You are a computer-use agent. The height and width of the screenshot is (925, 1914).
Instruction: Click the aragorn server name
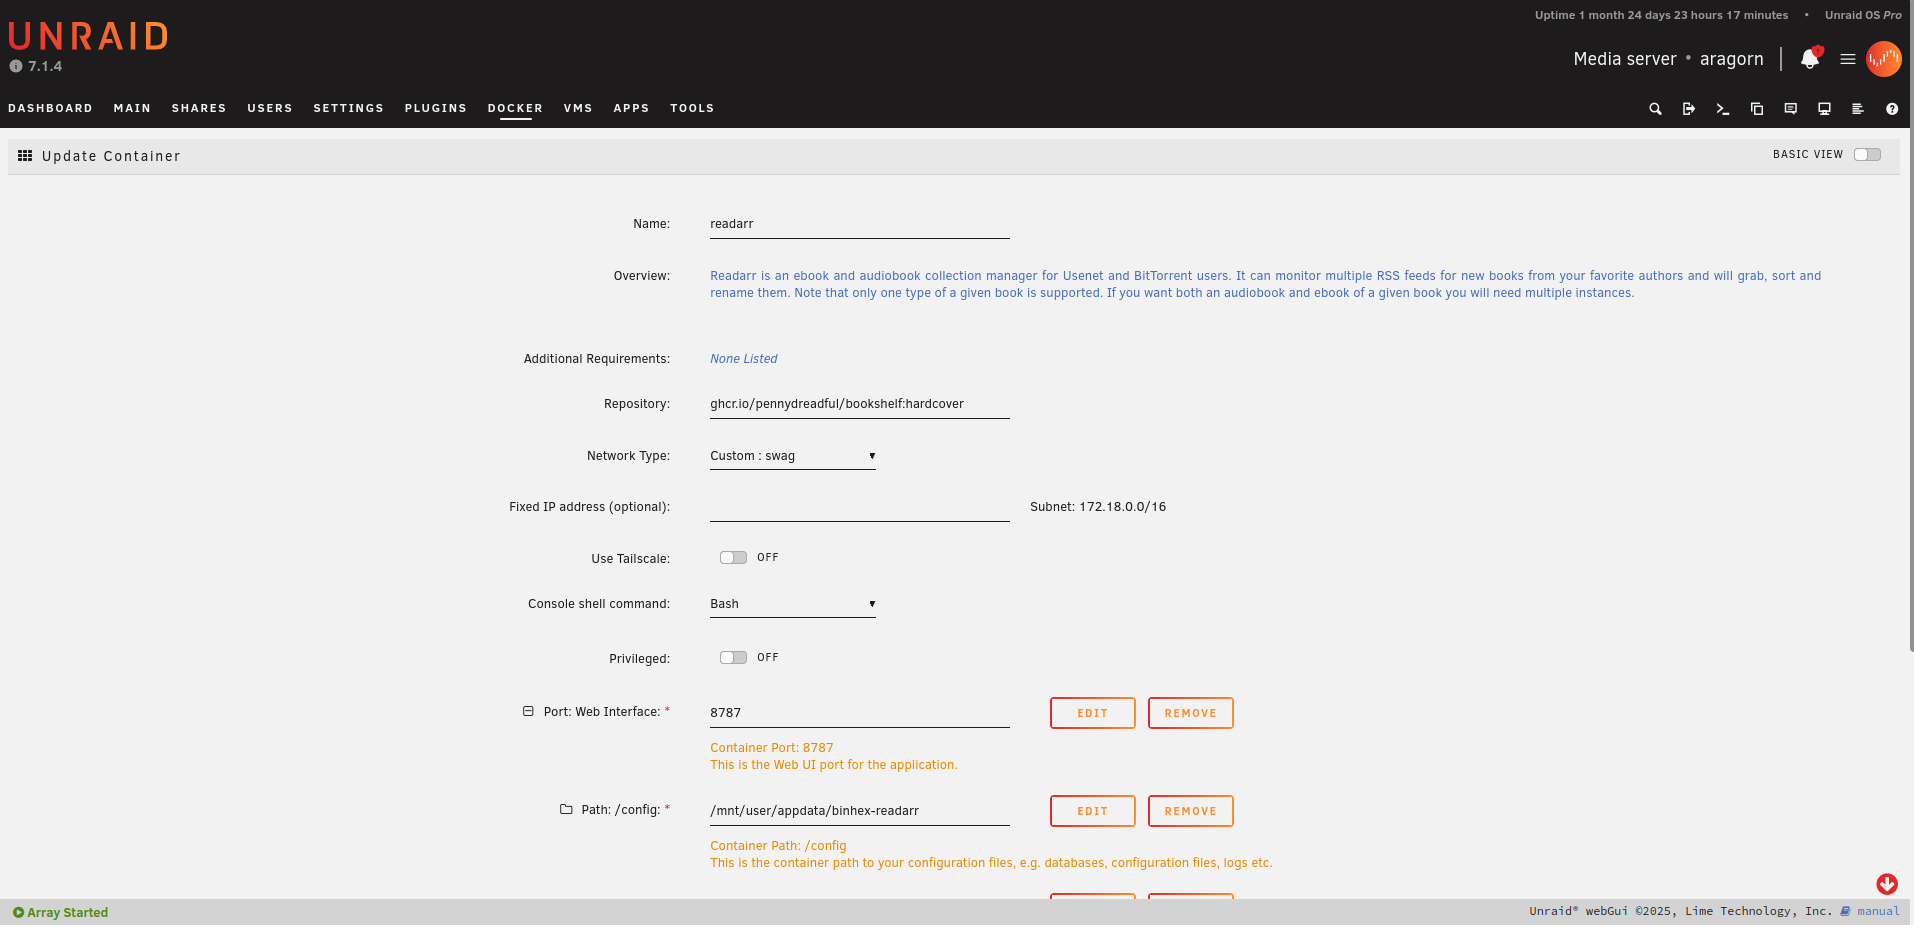click(1731, 59)
